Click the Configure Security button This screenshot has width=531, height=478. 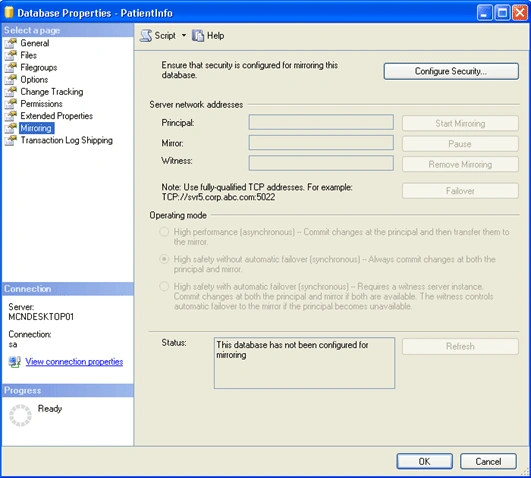click(x=451, y=71)
